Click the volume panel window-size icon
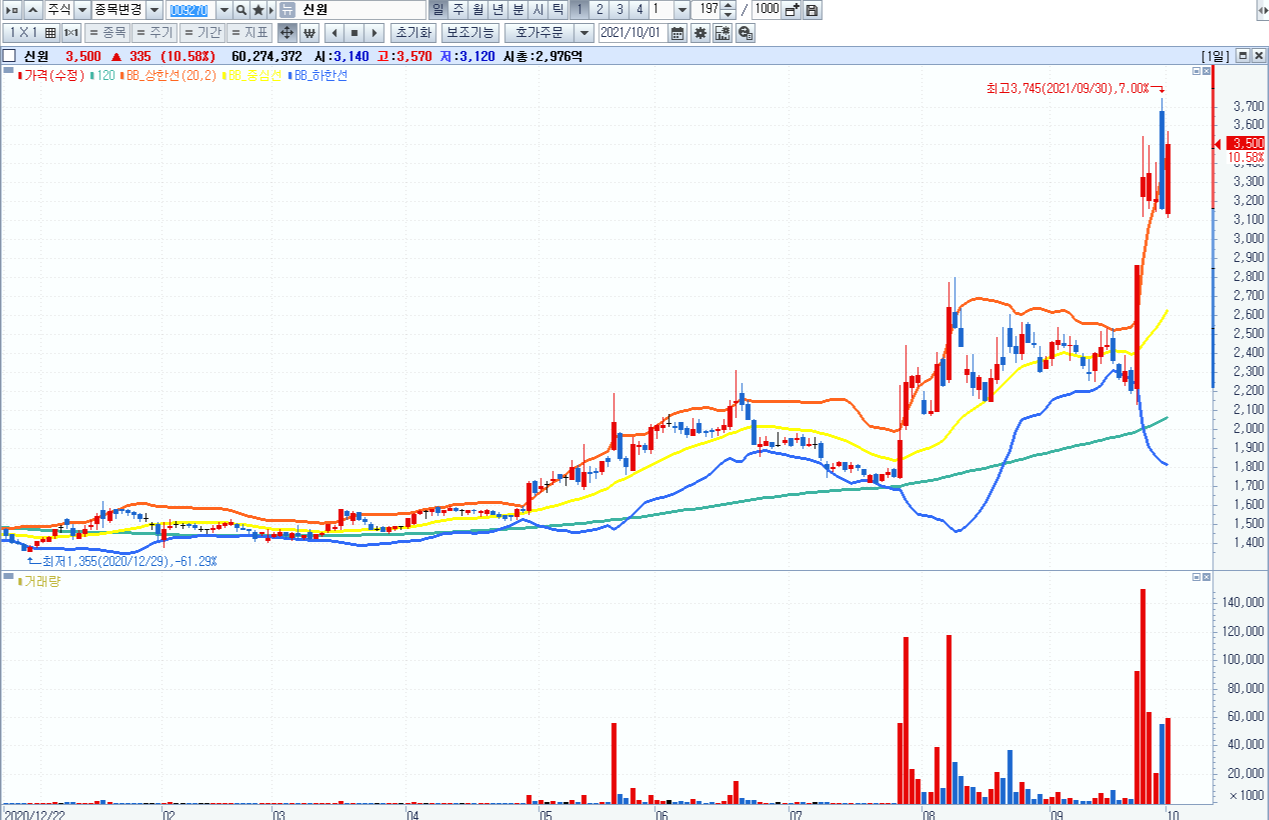The width and height of the screenshot is (1269, 820). point(1196,578)
